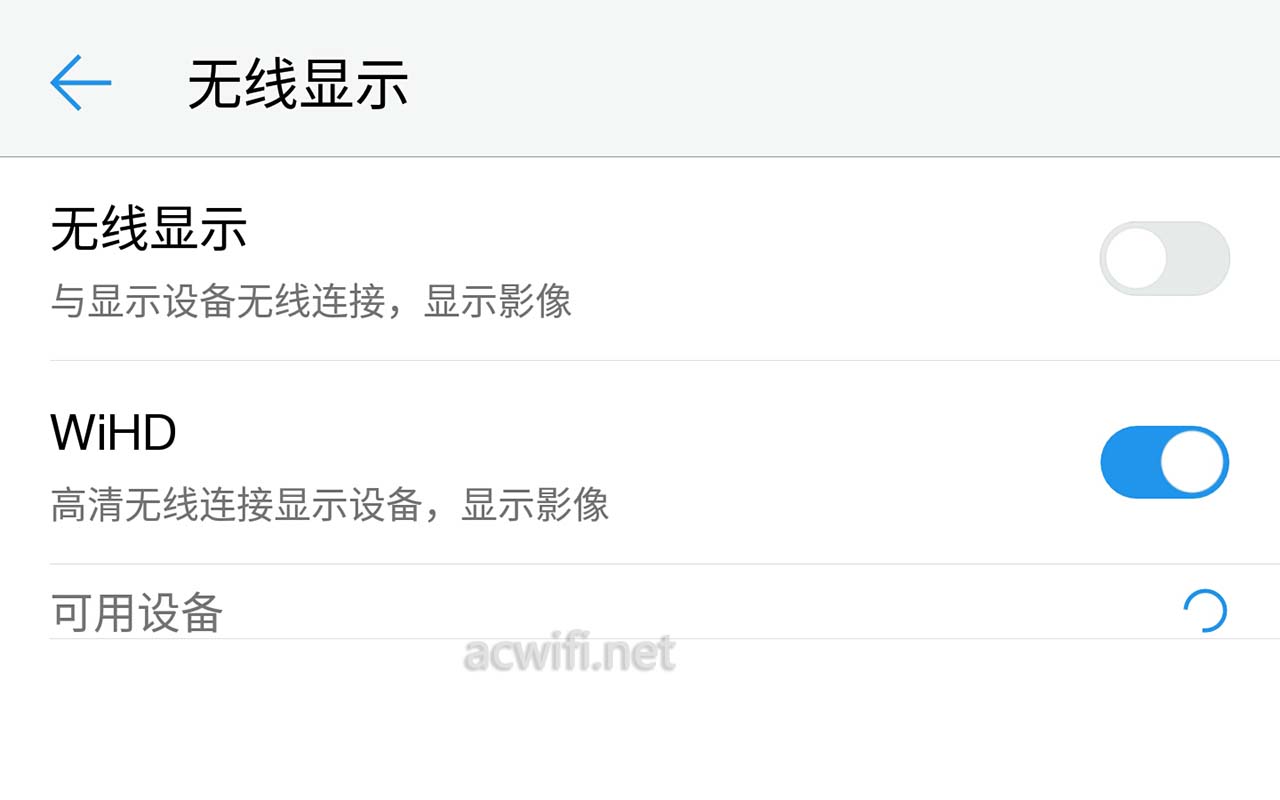
Task: Tap the blue back arrow icon
Action: point(80,83)
